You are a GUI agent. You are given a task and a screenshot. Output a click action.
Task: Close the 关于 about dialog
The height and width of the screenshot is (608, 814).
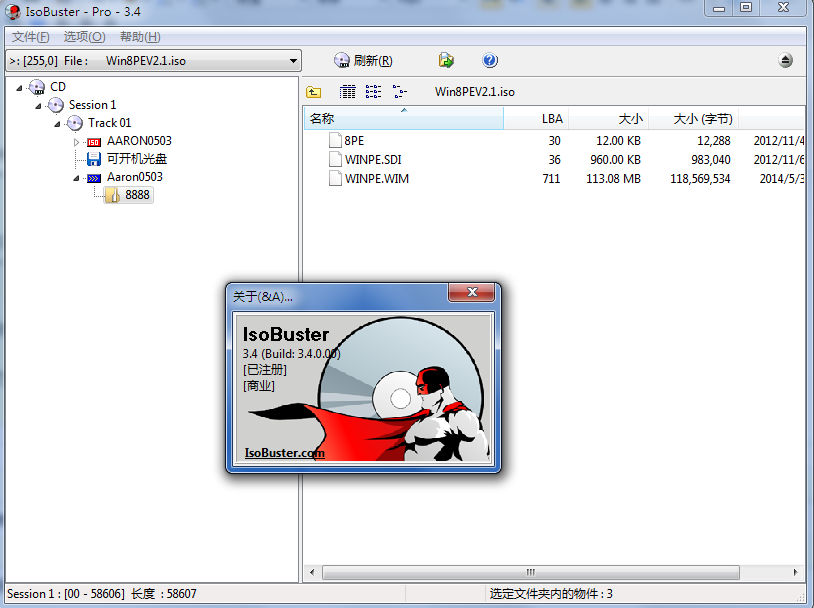point(472,292)
